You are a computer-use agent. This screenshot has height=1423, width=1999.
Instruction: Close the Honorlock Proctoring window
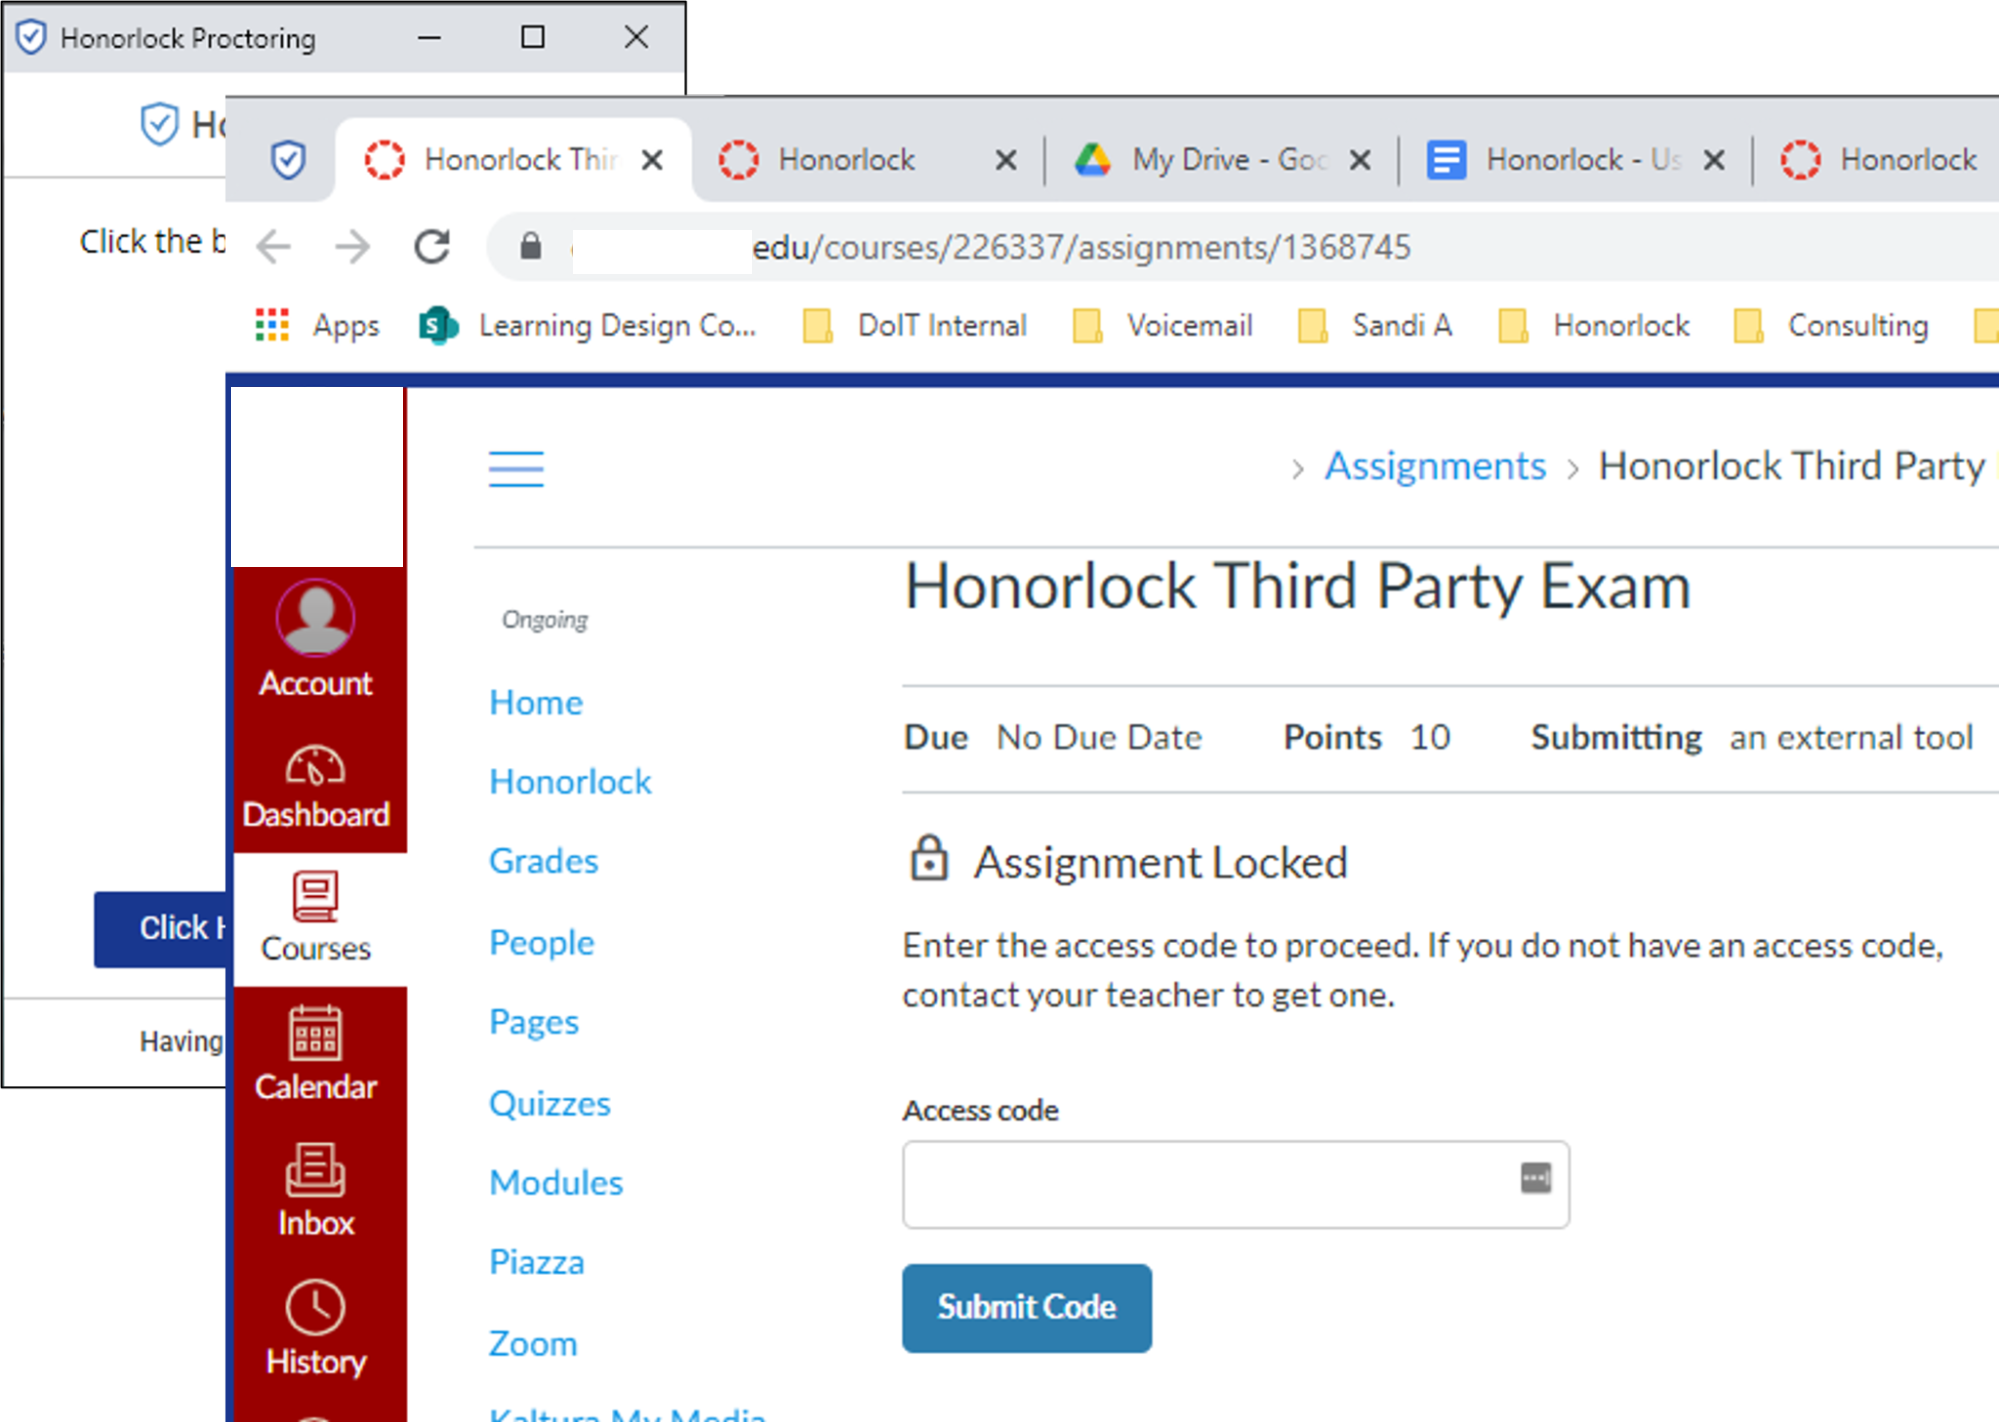pos(636,38)
